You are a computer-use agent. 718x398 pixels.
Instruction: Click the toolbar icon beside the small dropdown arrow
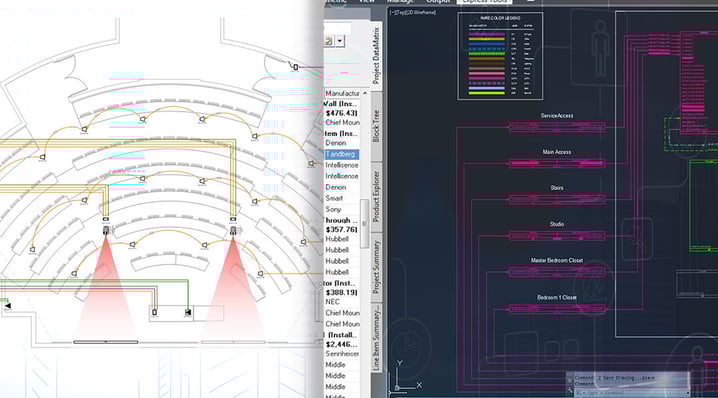pyautogui.click(x=328, y=41)
